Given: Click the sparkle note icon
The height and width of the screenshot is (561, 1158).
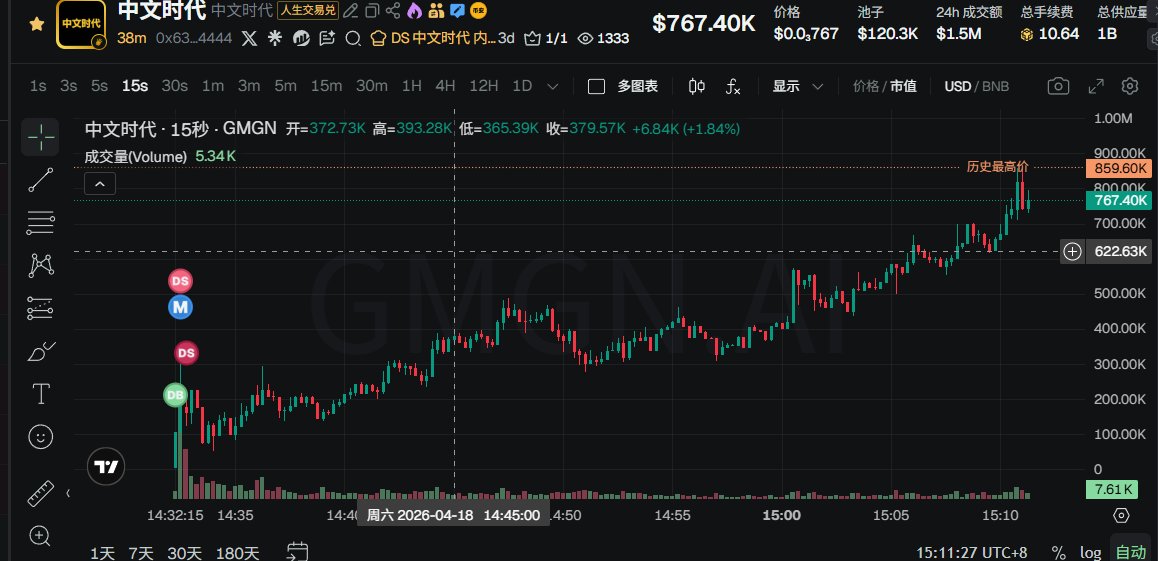Looking at the screenshot, I should tap(326, 38).
